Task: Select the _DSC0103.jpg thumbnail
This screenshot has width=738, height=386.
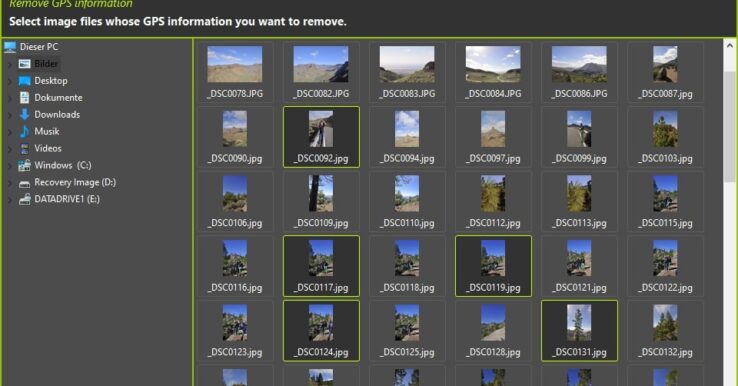Action: [666, 137]
